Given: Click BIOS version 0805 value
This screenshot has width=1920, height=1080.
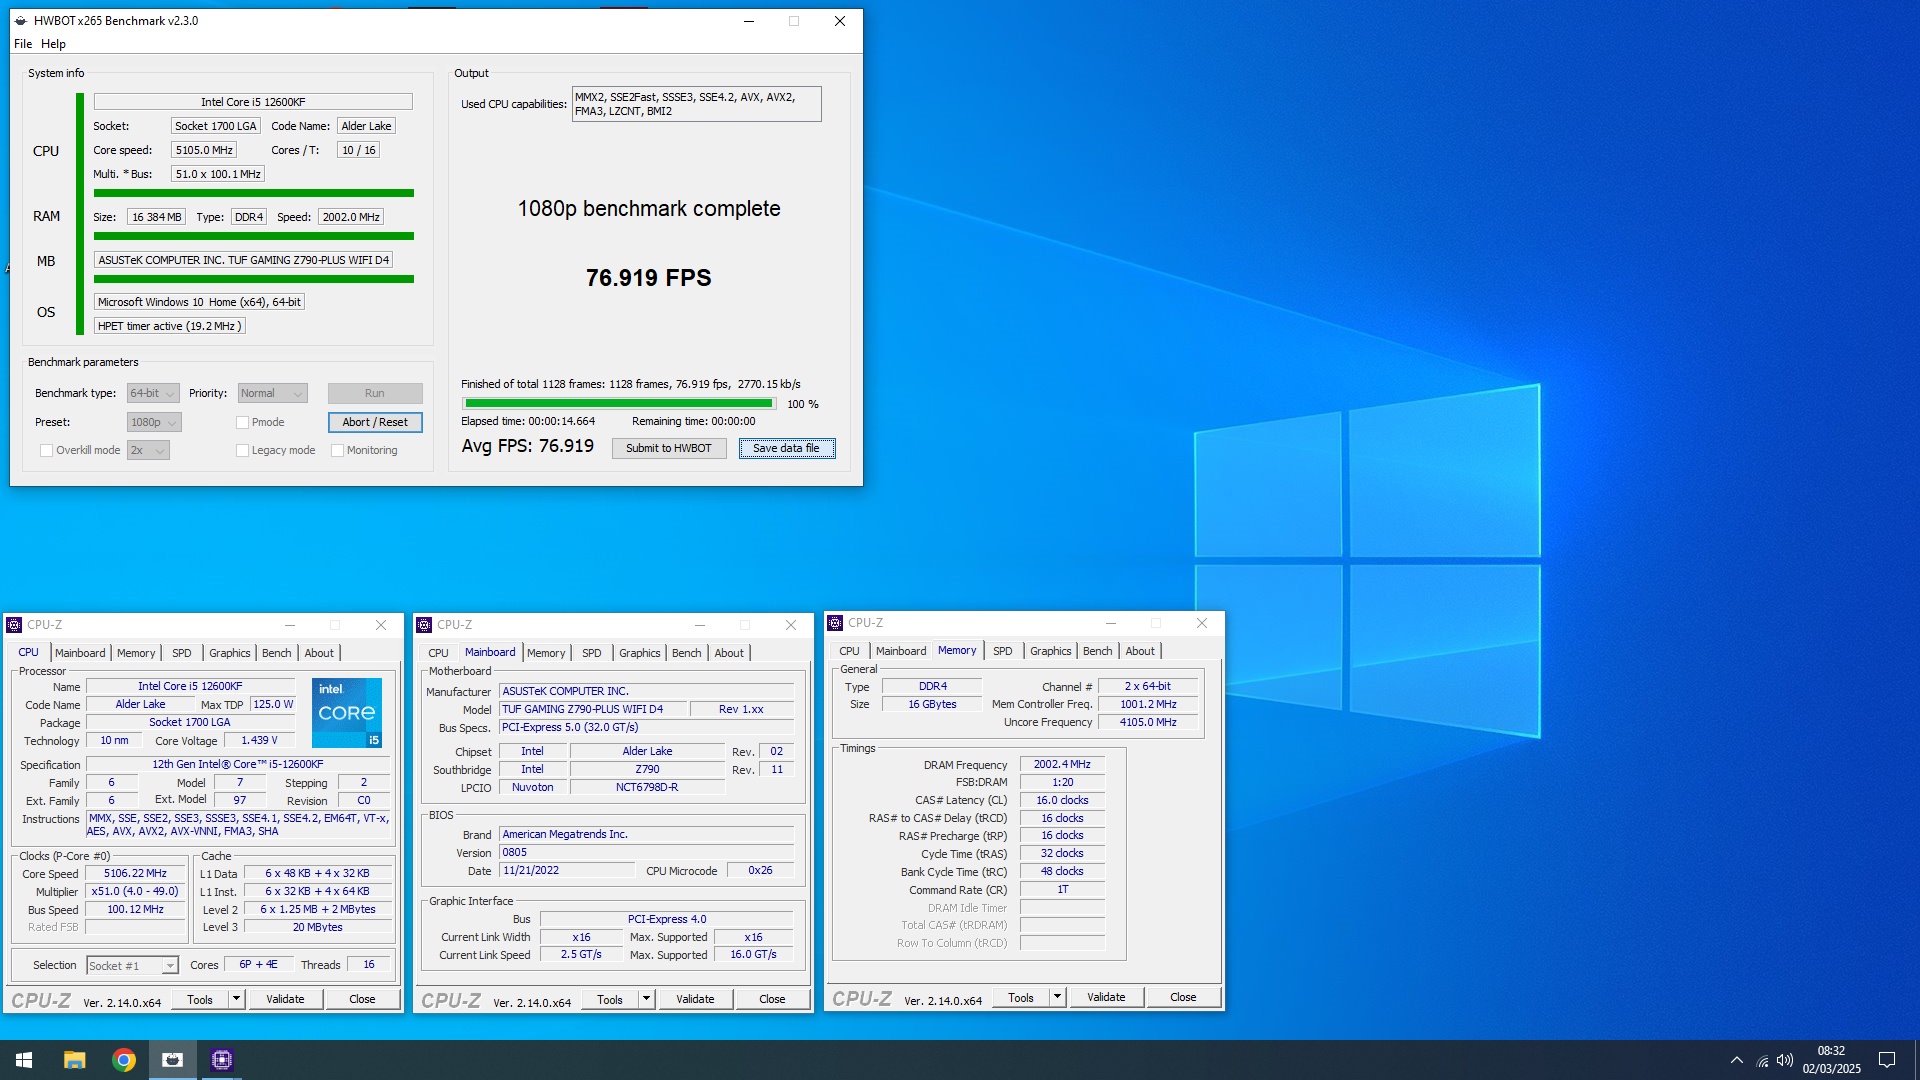Looking at the screenshot, I should click(x=647, y=853).
